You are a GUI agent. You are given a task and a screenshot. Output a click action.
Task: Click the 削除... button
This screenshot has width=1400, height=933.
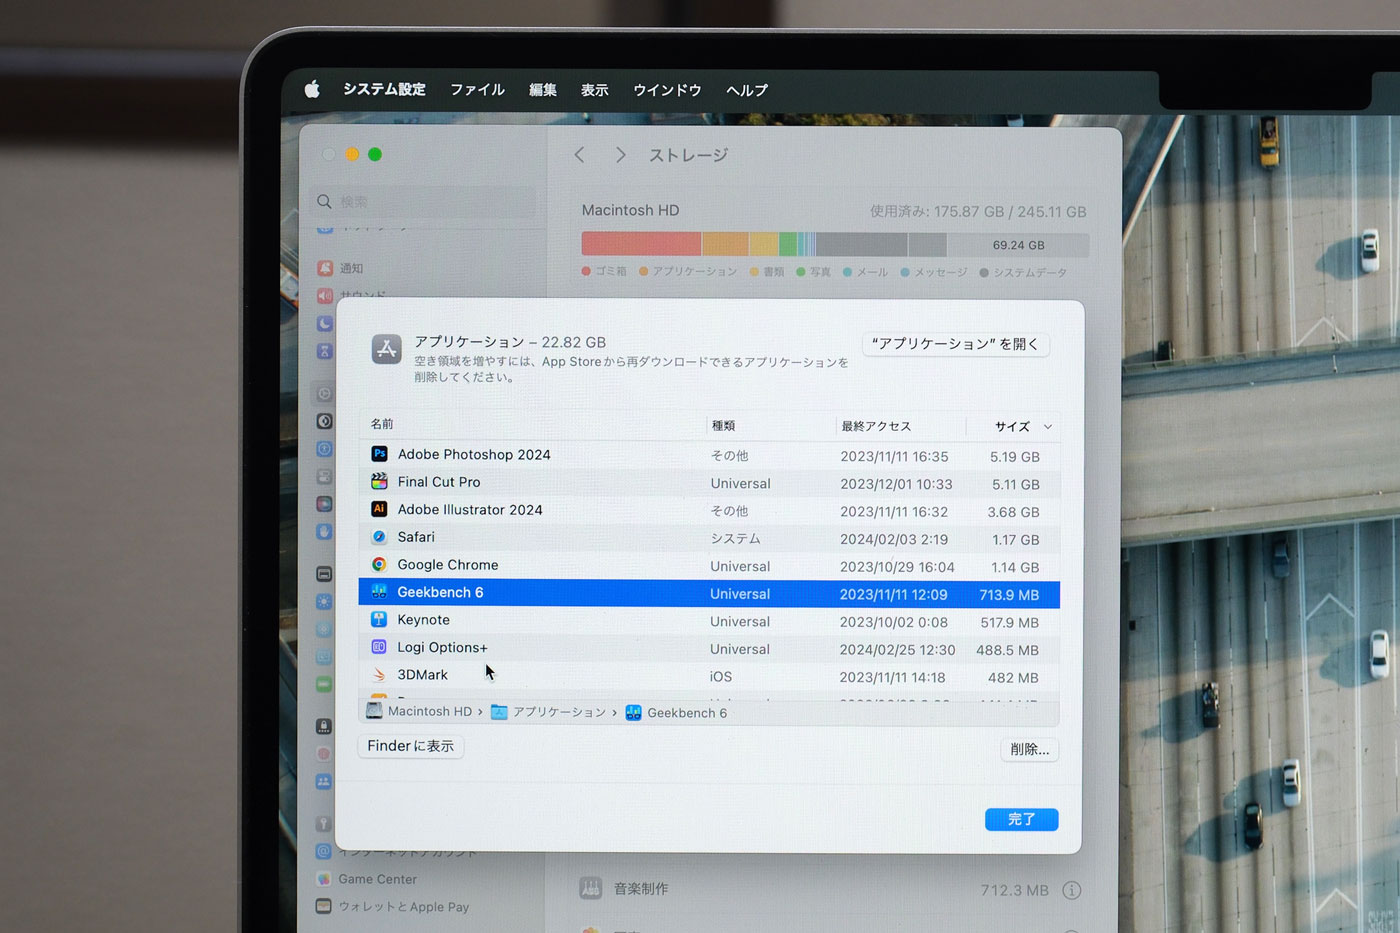[x=1029, y=749]
